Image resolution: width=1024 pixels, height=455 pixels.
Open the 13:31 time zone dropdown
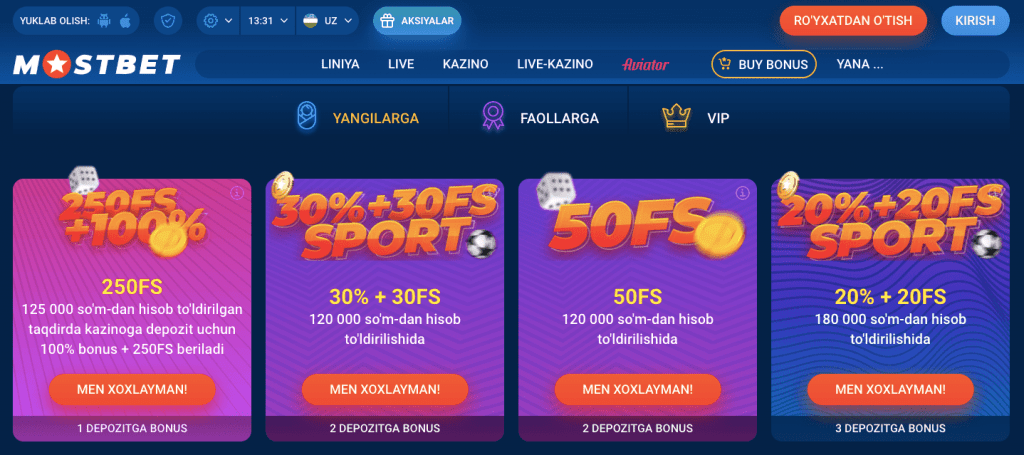[x=268, y=21]
